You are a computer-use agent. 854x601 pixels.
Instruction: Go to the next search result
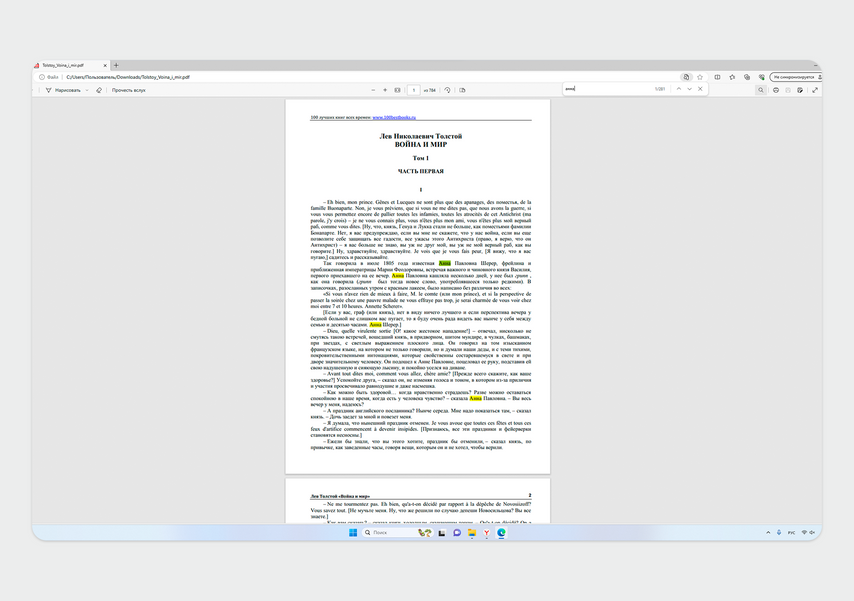pos(689,89)
